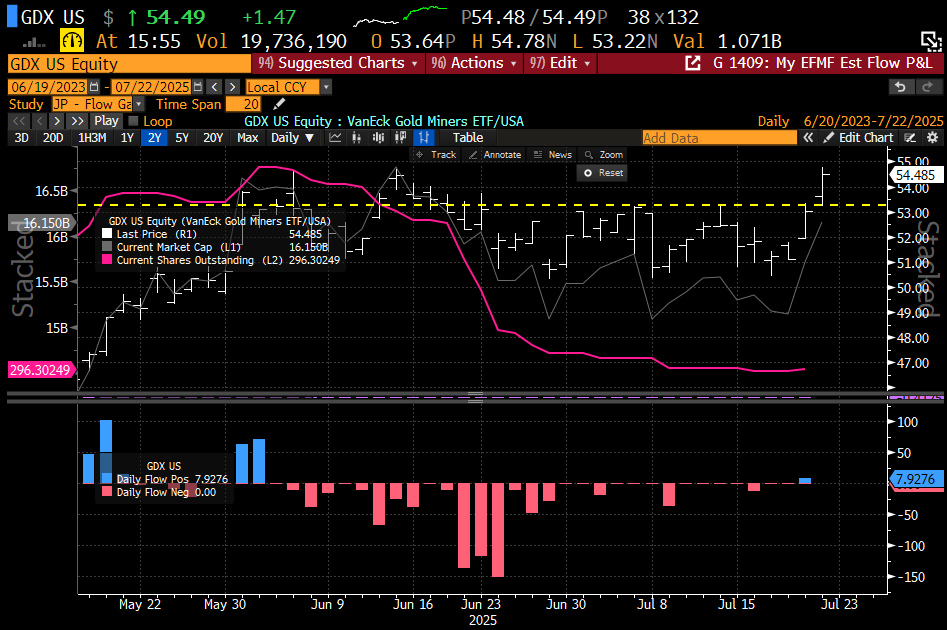Click the Time Span value field
This screenshot has height=630, width=947.
click(x=244, y=104)
